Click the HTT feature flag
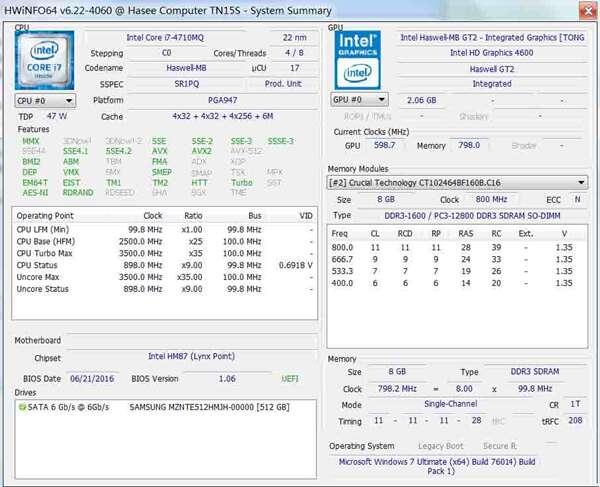The height and width of the screenshot is (487, 600). (x=200, y=182)
